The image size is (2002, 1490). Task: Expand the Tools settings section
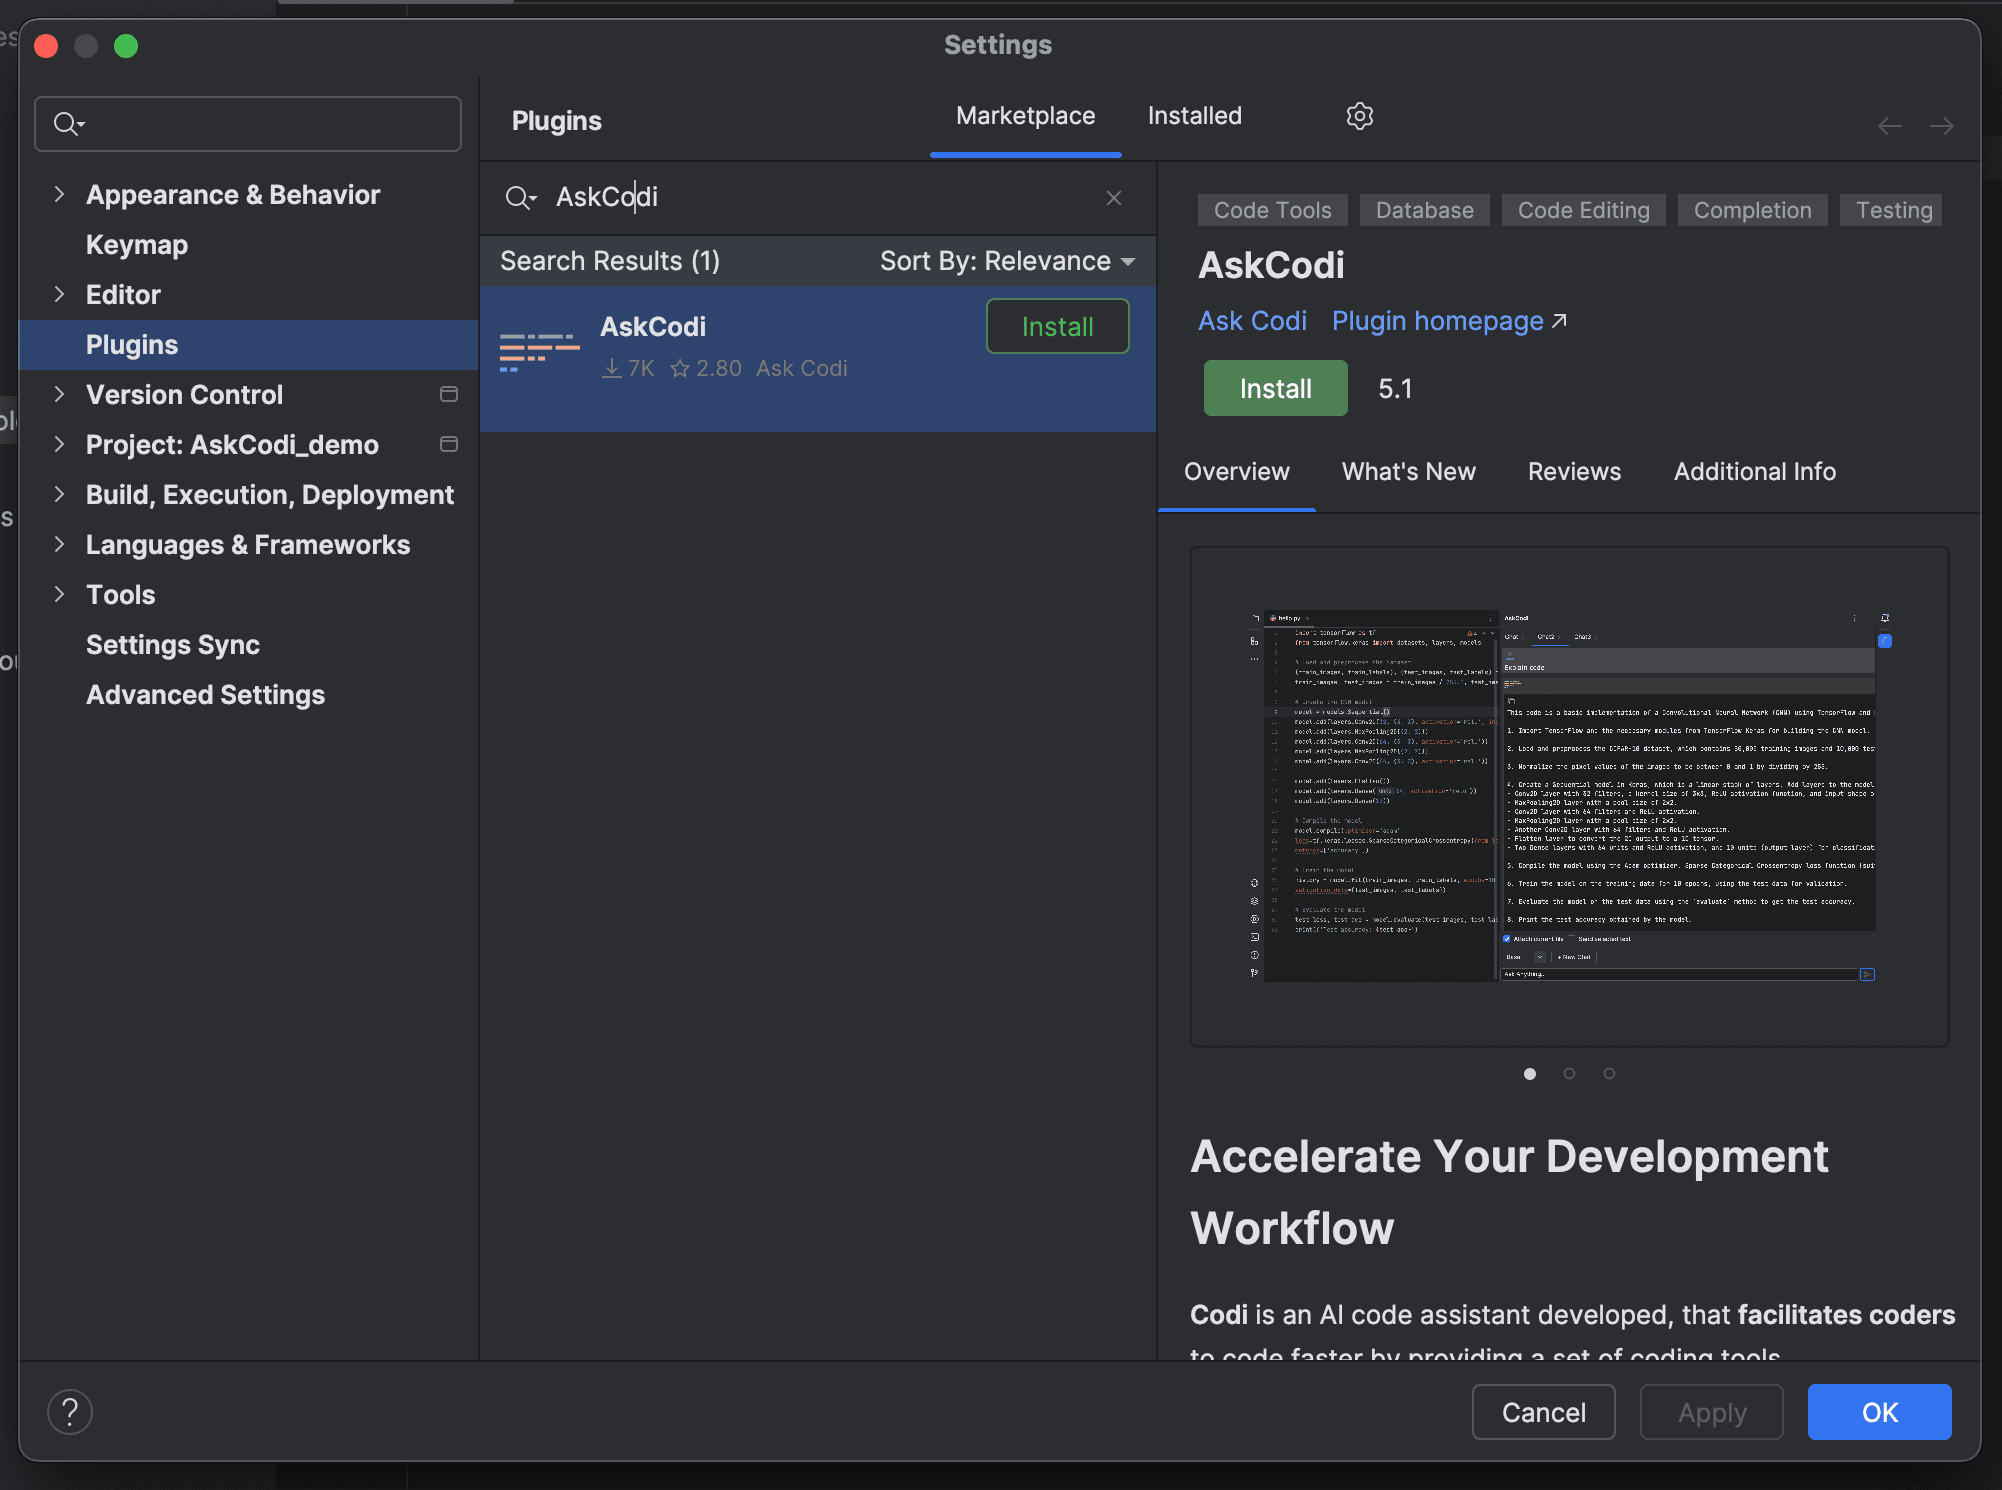tap(59, 594)
